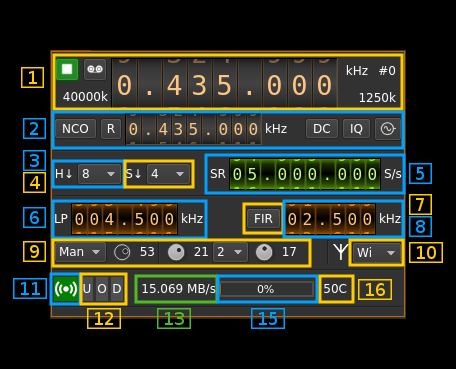Click the PGA gain knob showing 17
This screenshot has width=456, height=369.
click(264, 252)
